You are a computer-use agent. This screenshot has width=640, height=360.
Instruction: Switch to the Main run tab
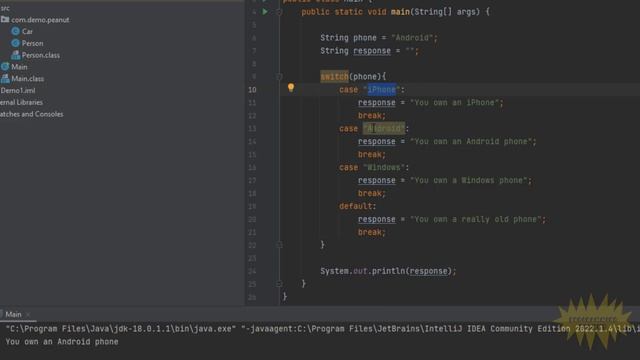(13, 314)
